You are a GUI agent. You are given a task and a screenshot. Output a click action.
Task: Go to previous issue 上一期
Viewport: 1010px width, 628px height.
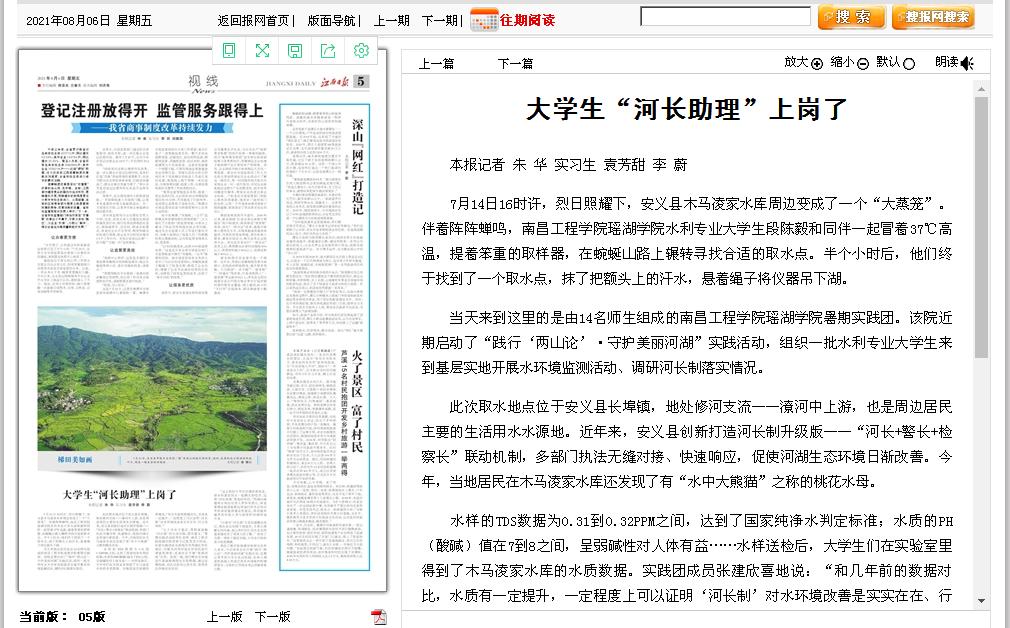(x=391, y=20)
